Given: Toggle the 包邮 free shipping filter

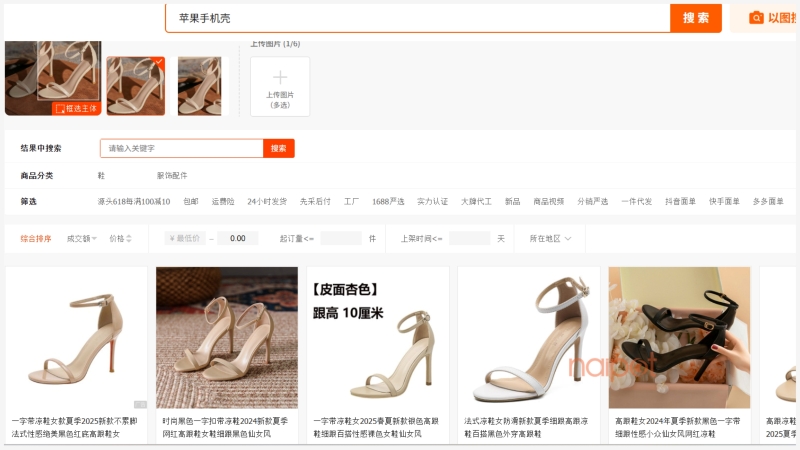Looking at the screenshot, I should point(191,201).
